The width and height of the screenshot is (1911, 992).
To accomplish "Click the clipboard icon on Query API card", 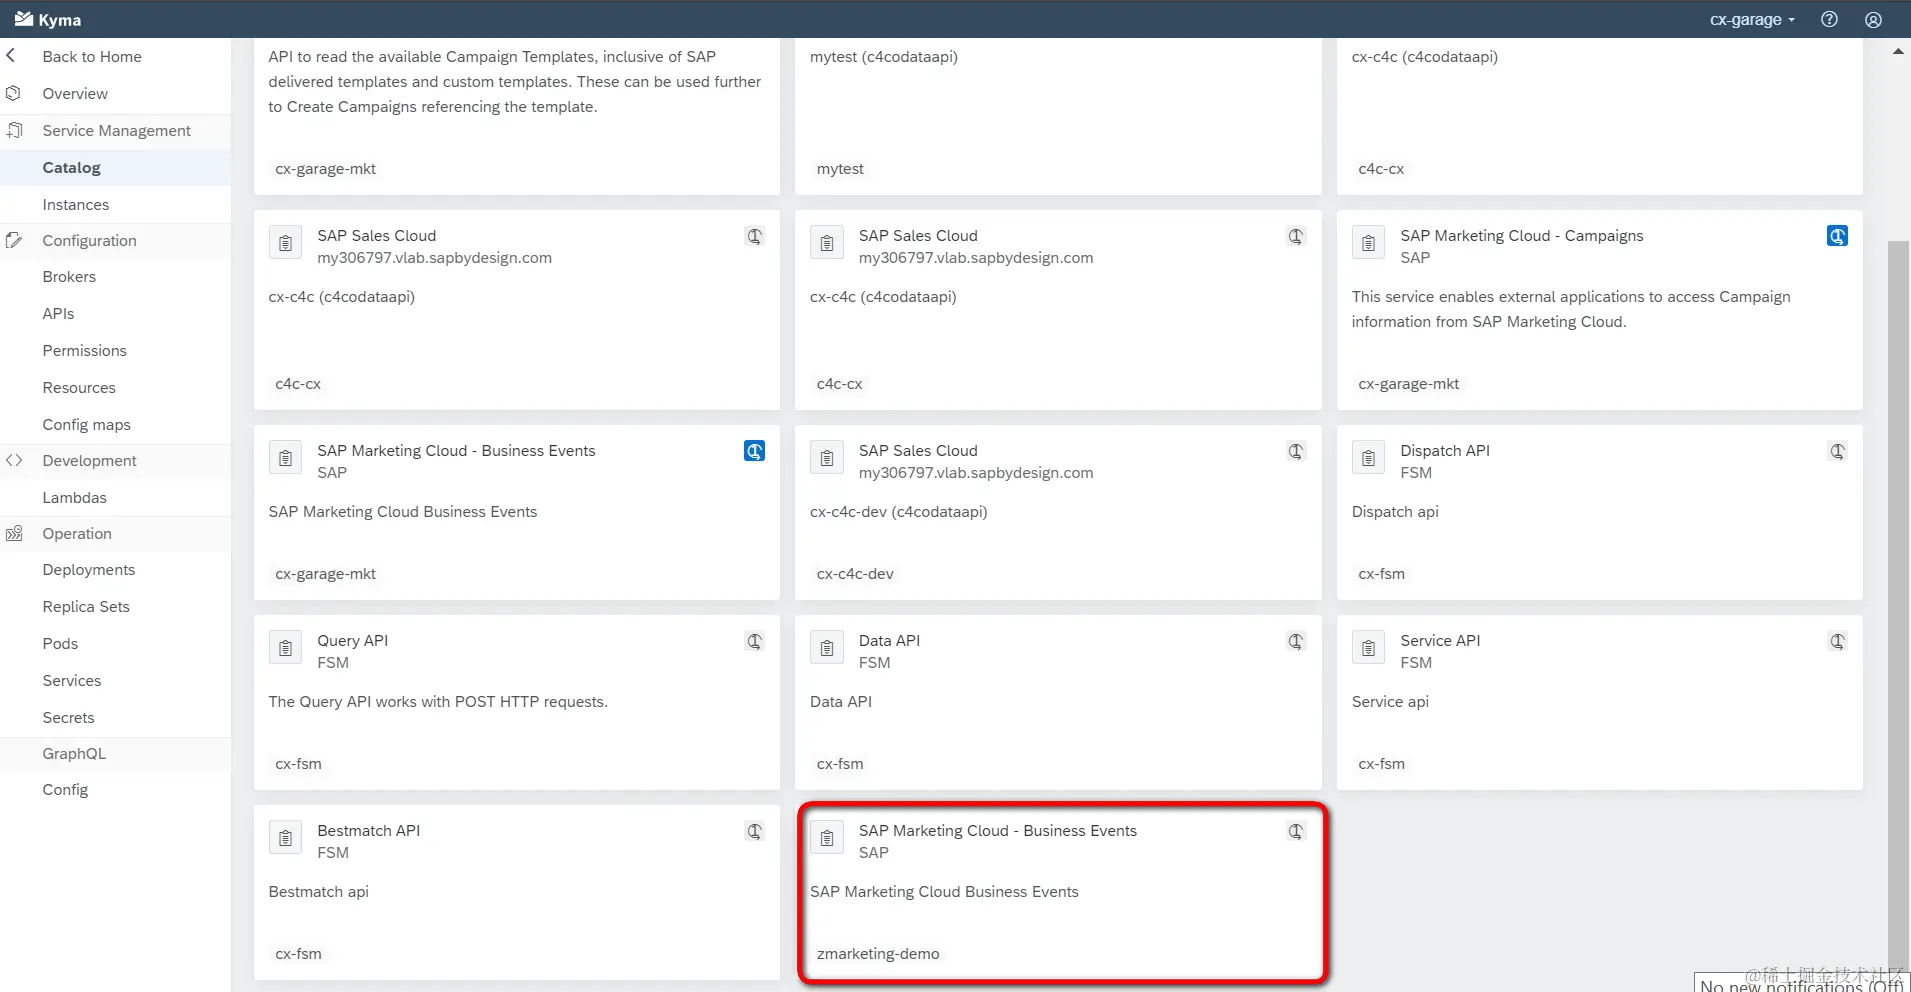I will pyautogui.click(x=285, y=648).
